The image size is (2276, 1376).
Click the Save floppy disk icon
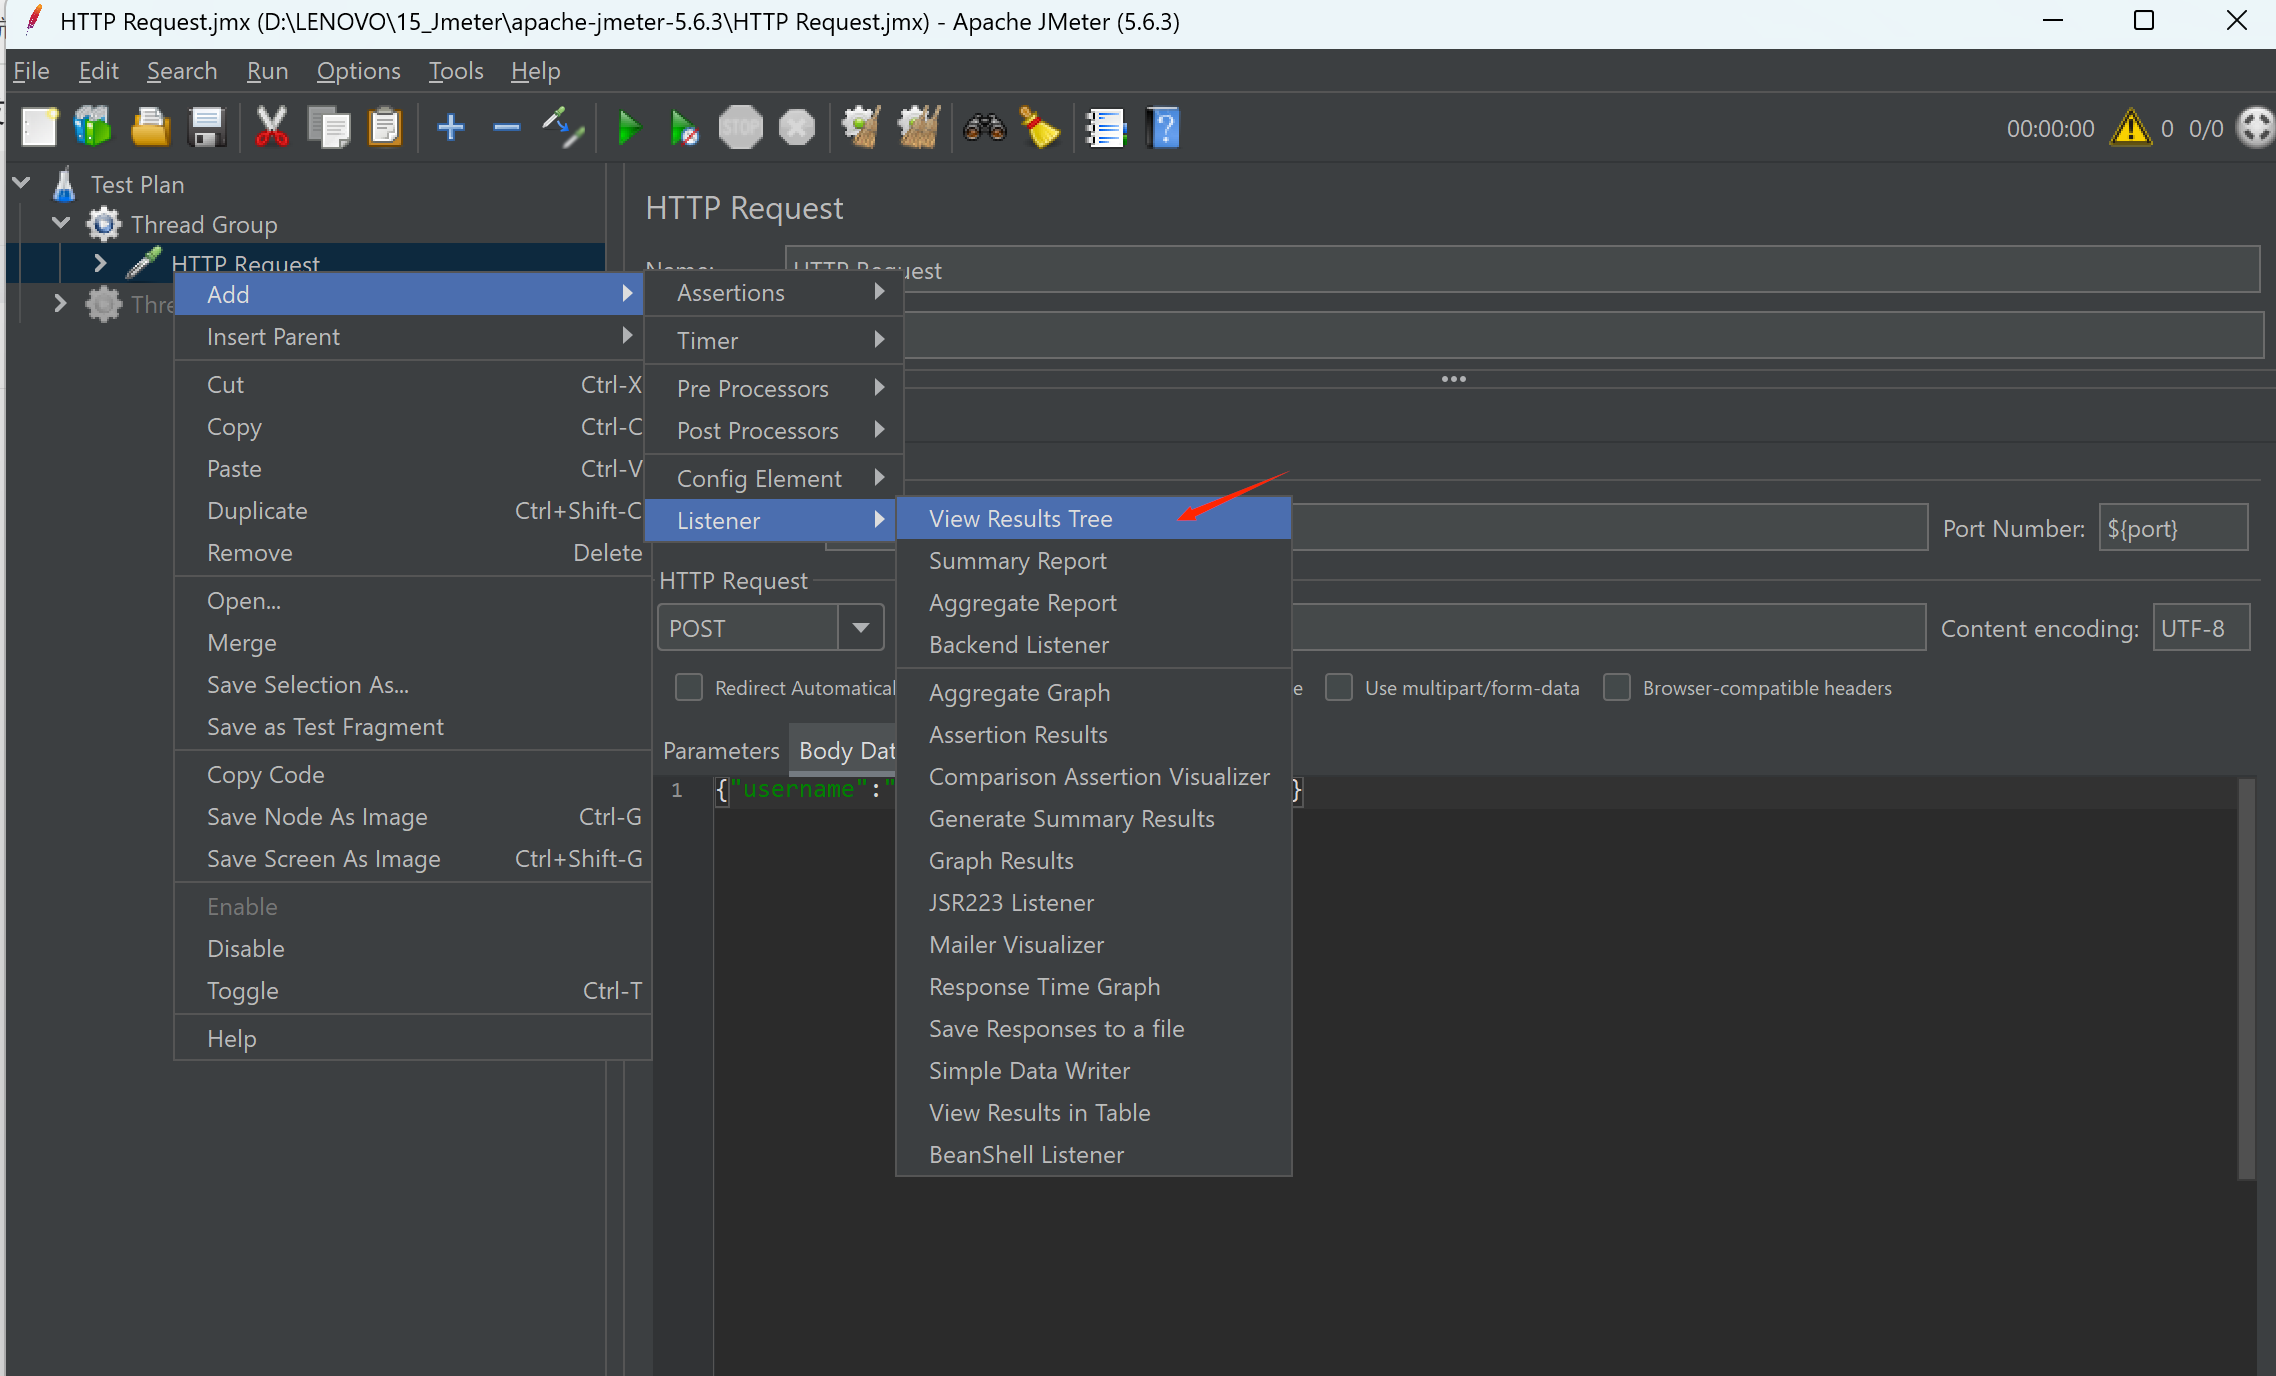[207, 128]
